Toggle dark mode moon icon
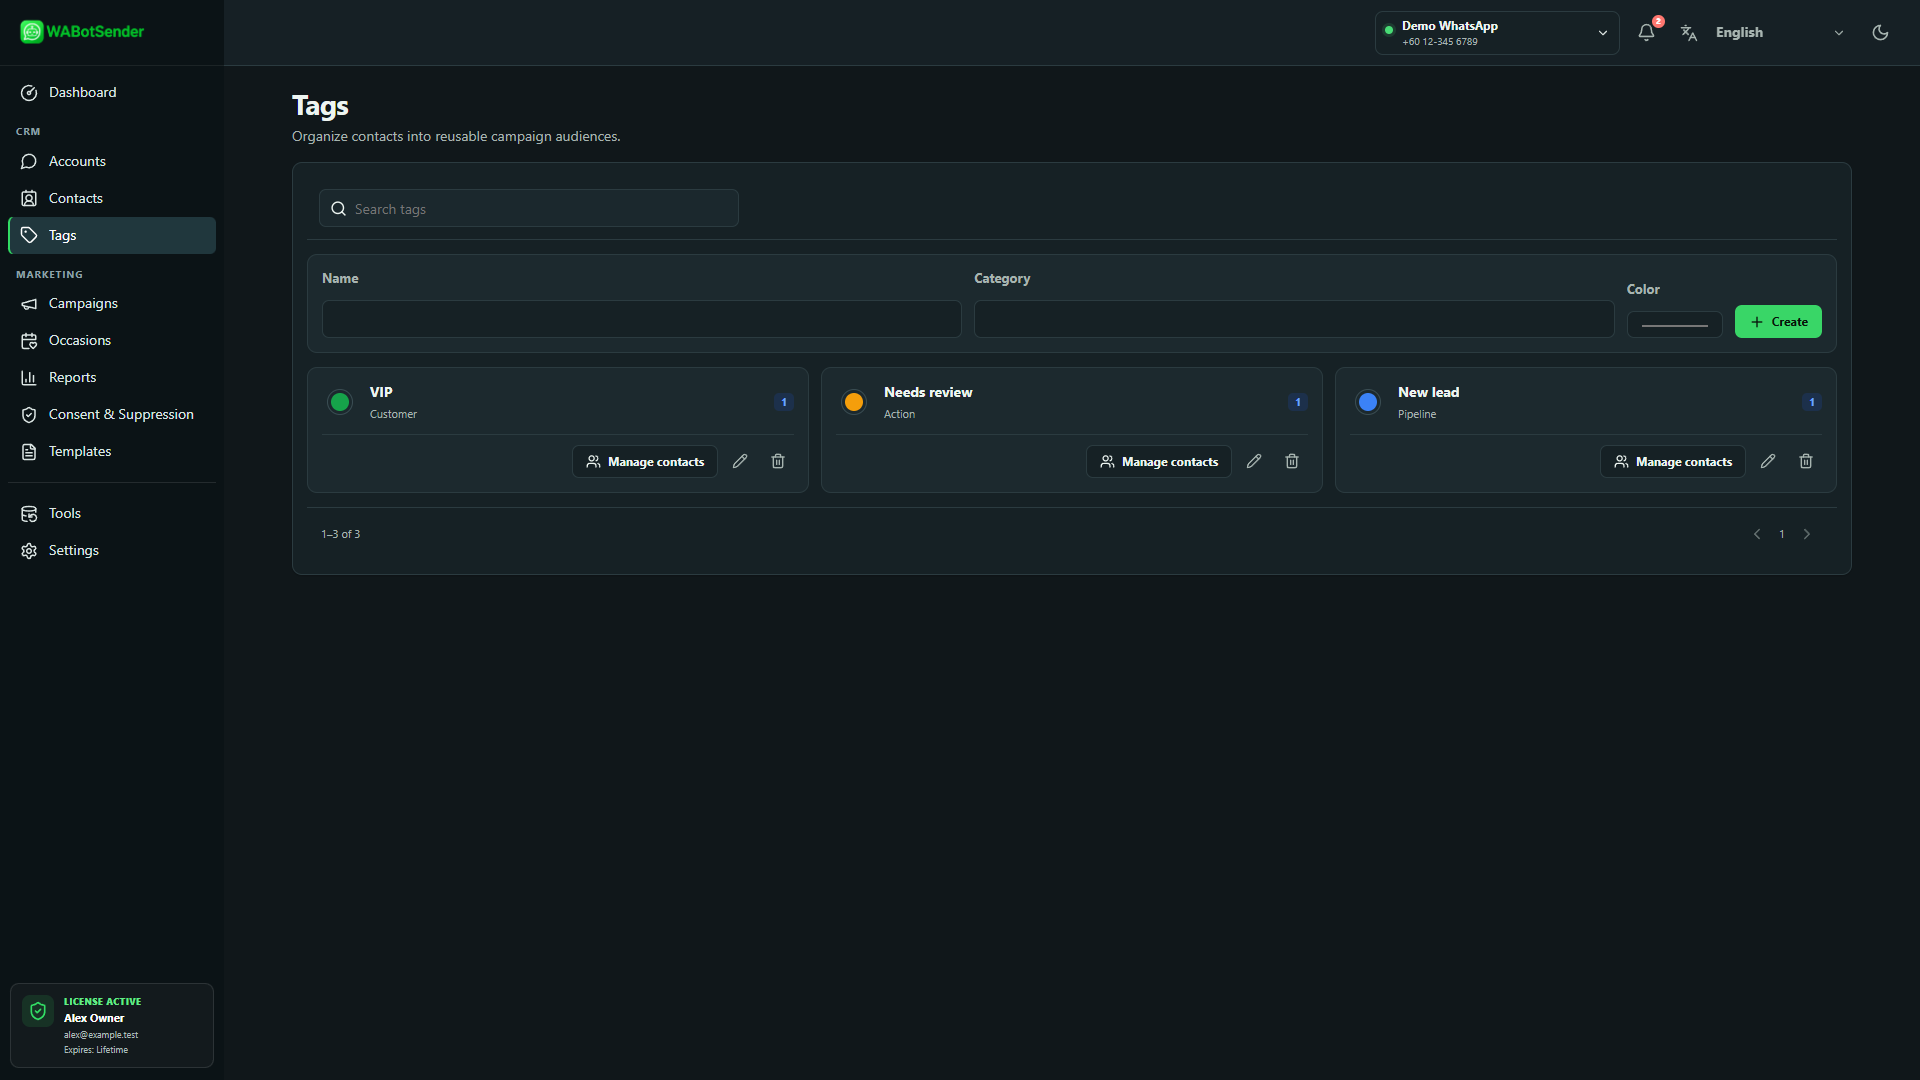Image resolution: width=1920 pixels, height=1080 pixels. pyautogui.click(x=1880, y=33)
